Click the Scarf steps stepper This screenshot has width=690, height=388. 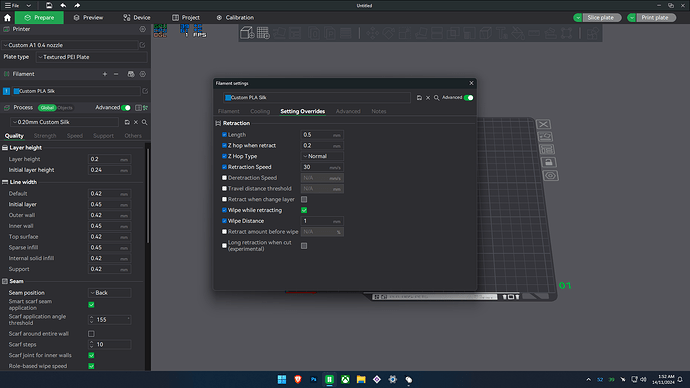coord(92,344)
